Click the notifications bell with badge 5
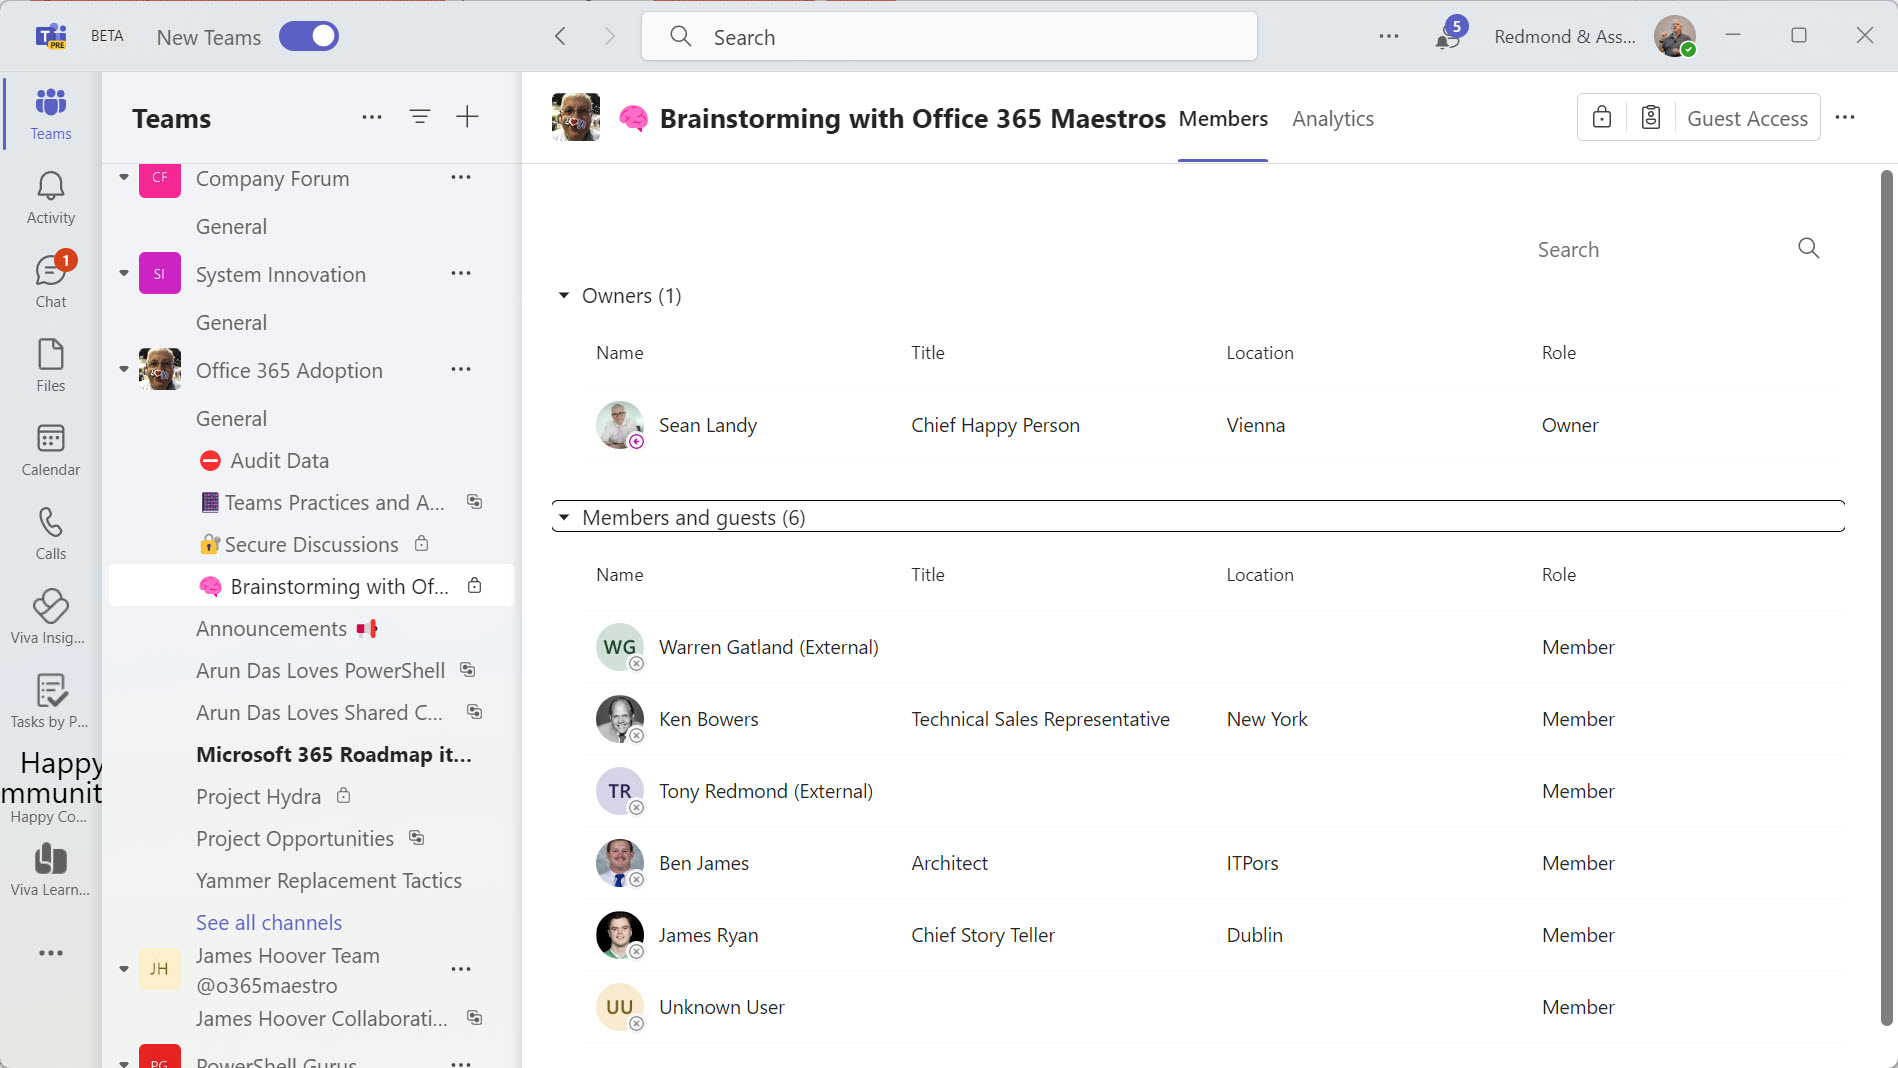1898x1068 pixels. click(1448, 37)
